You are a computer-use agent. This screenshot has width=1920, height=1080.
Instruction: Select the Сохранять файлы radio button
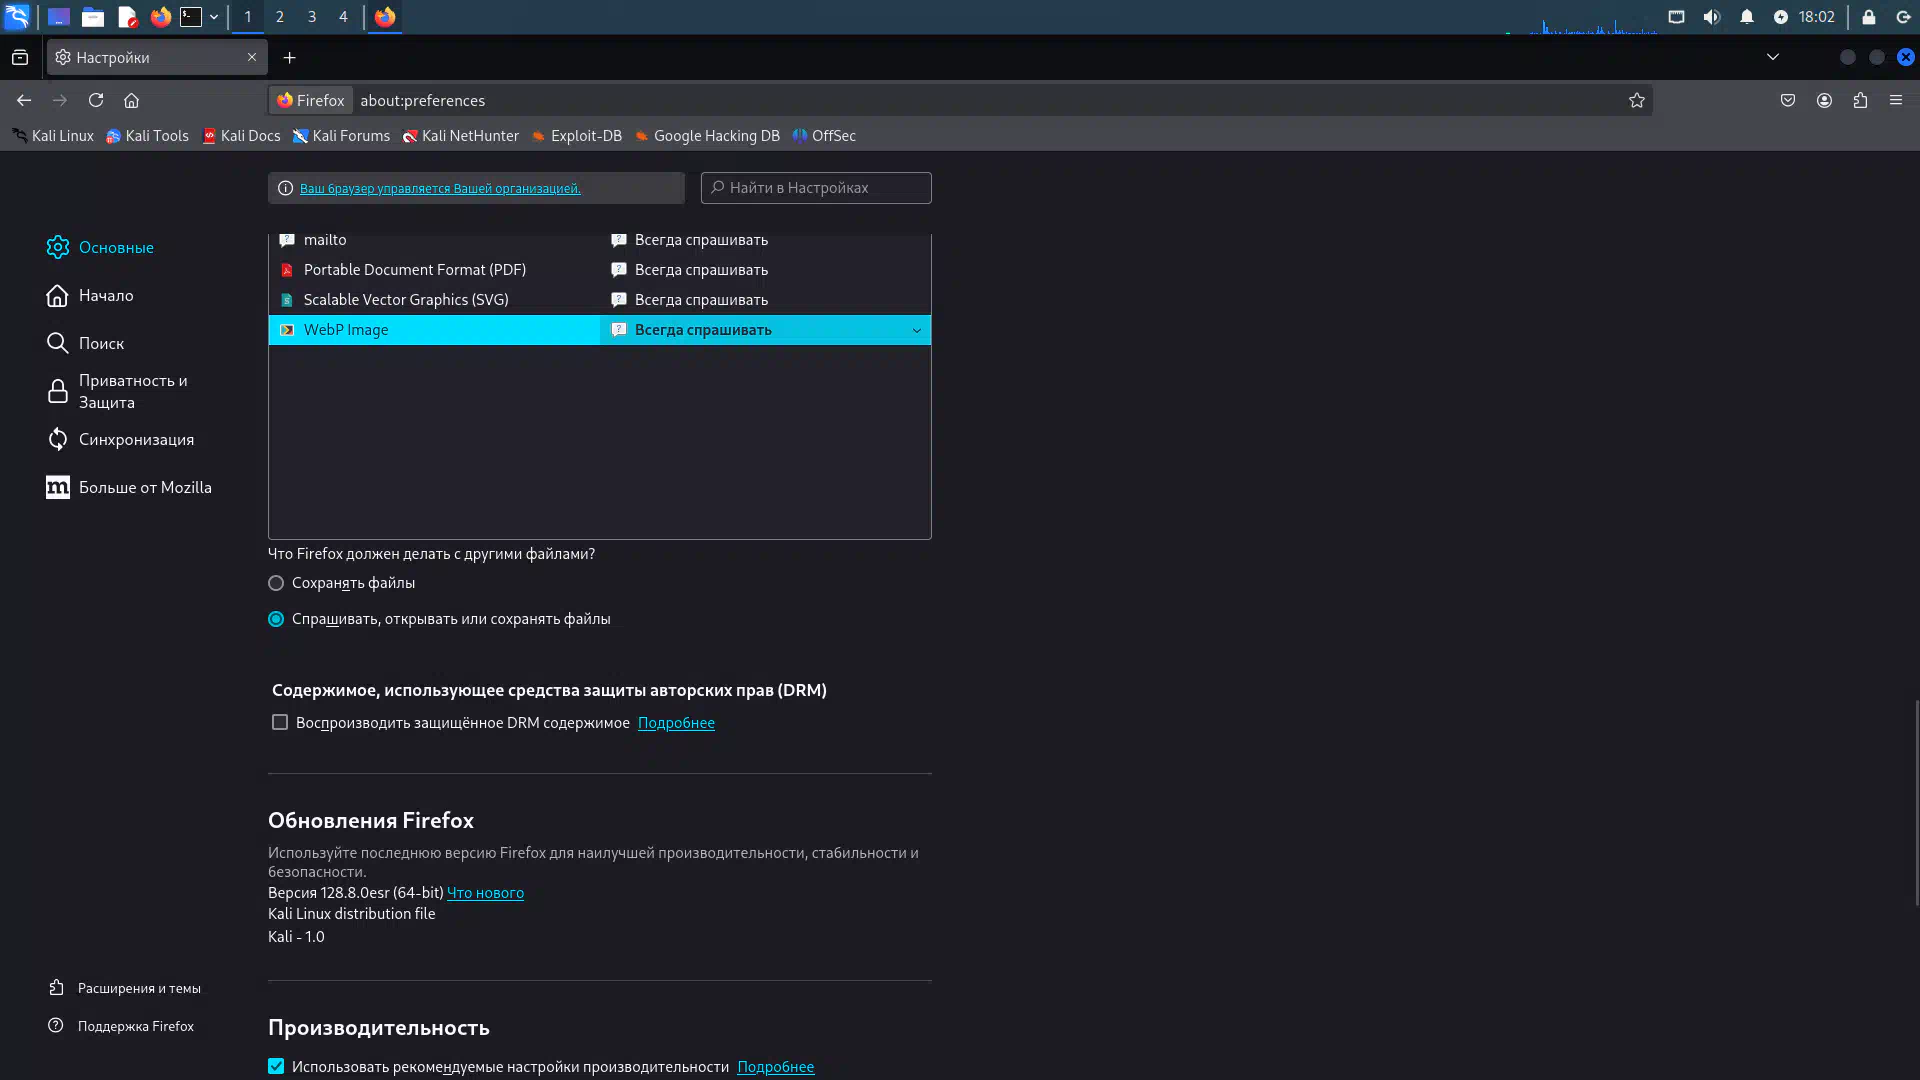coord(276,583)
